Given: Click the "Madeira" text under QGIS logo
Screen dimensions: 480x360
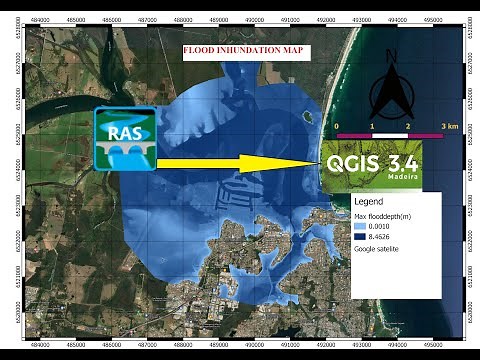Looking at the screenshot, I should (x=403, y=176).
